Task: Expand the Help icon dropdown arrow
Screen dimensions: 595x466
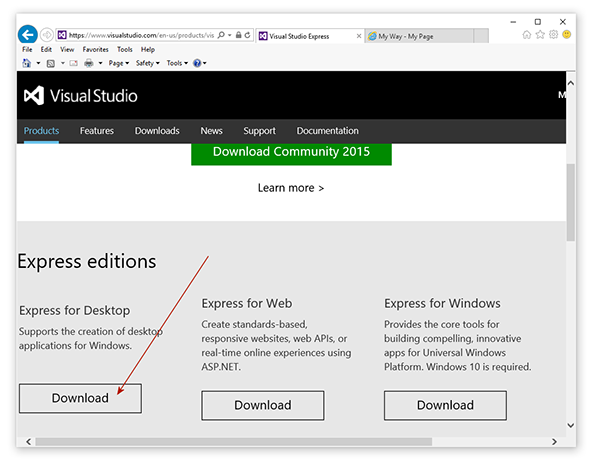Action: coord(205,63)
